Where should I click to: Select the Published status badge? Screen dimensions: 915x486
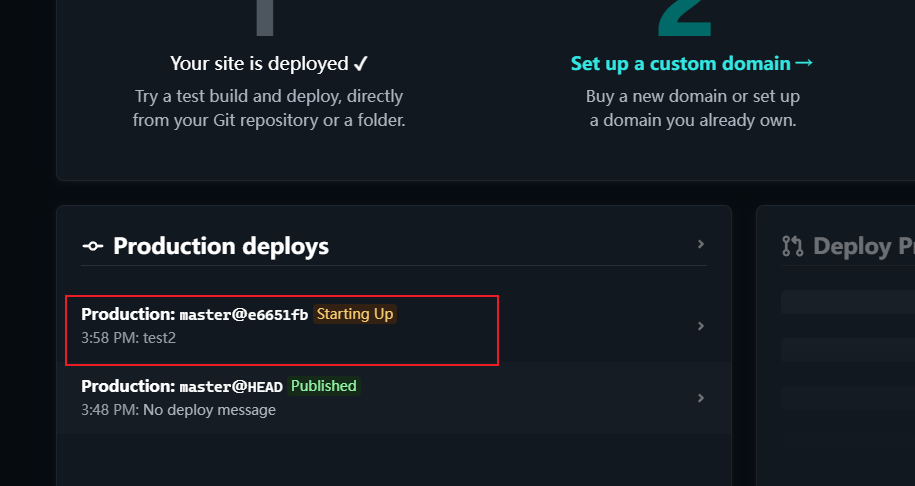click(323, 386)
